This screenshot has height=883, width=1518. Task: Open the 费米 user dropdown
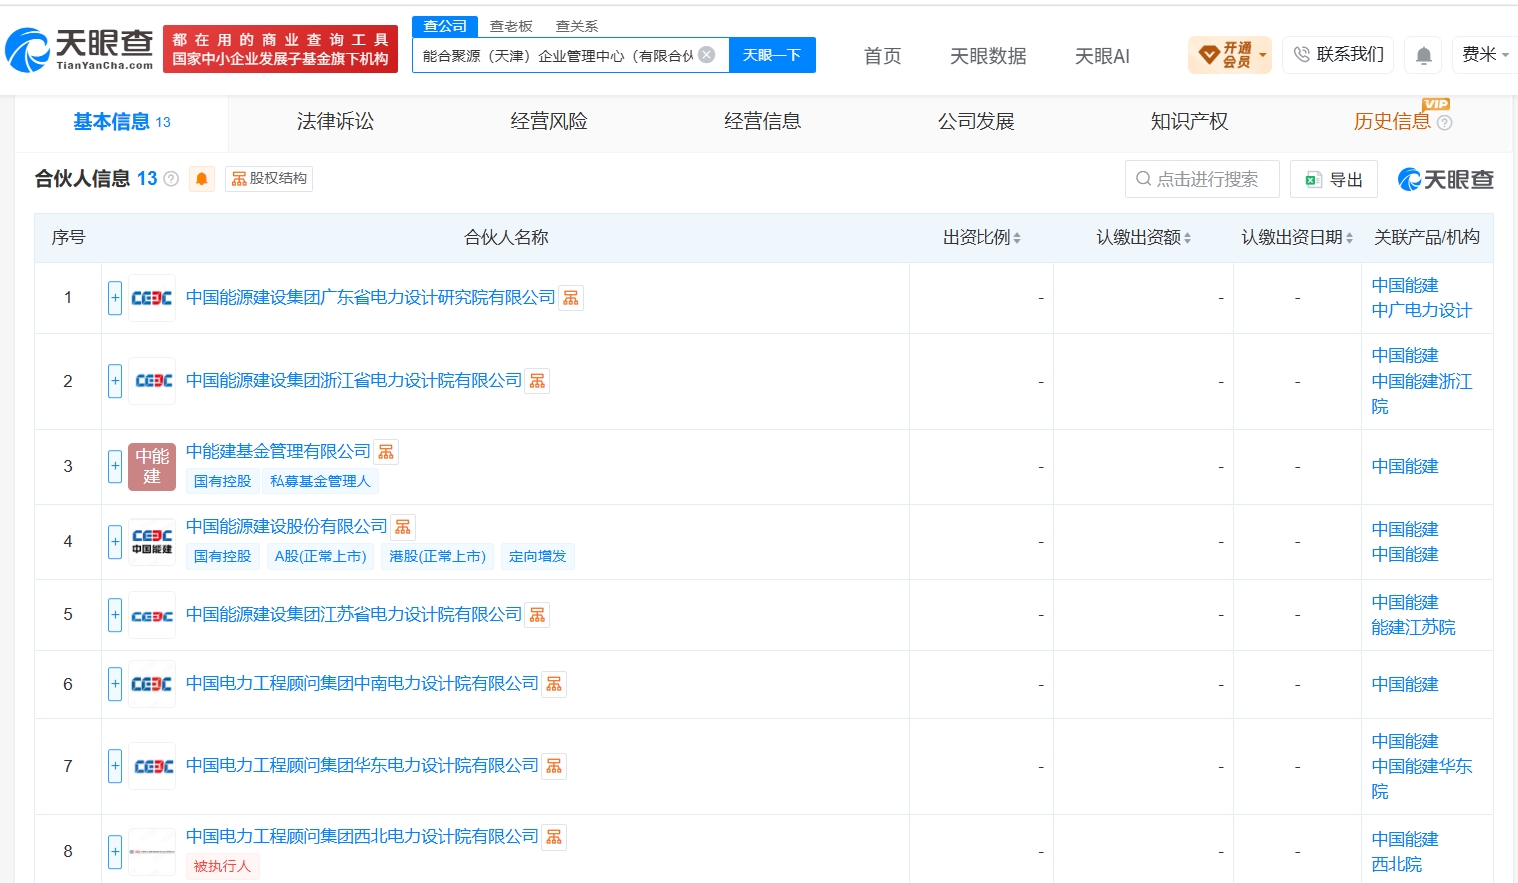[x=1485, y=55]
